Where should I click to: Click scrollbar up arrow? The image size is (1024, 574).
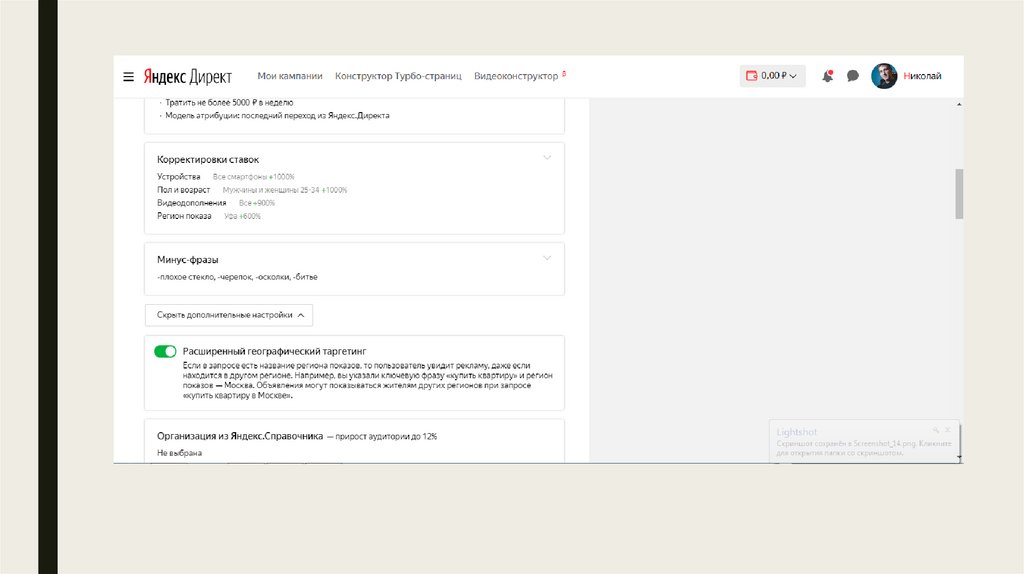959,104
